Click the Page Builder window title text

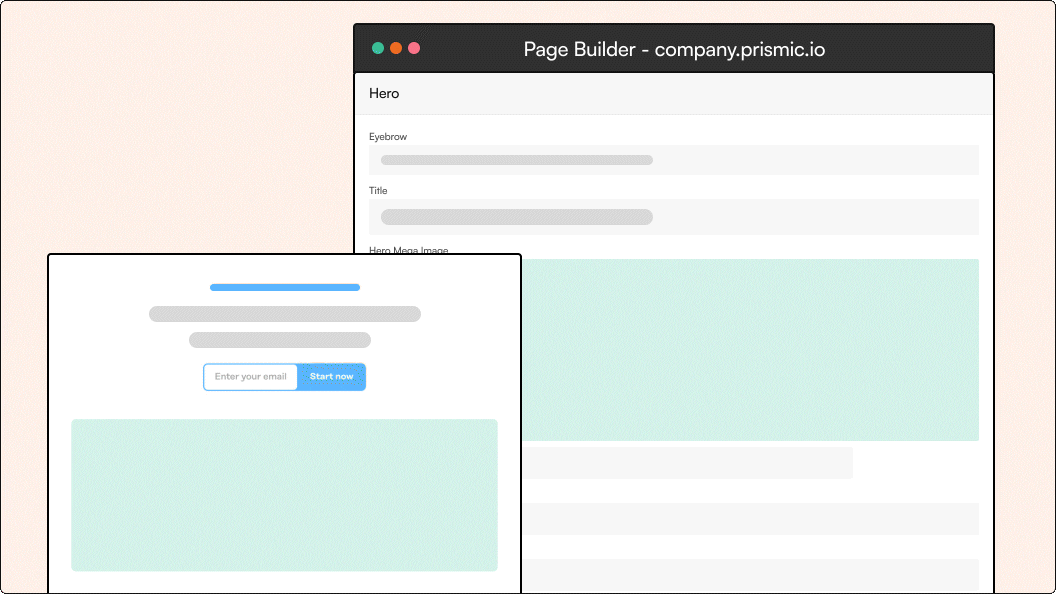click(x=674, y=49)
